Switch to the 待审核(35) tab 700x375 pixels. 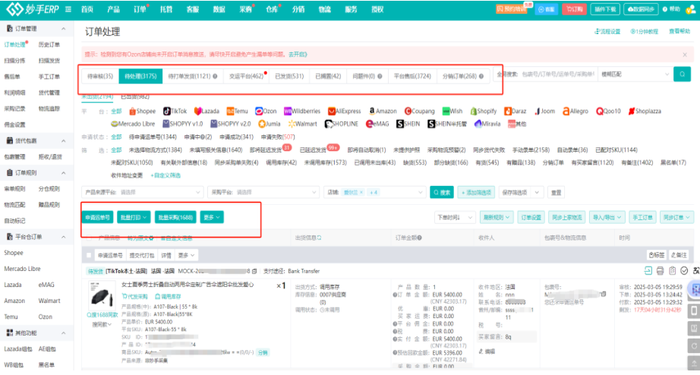tap(100, 76)
